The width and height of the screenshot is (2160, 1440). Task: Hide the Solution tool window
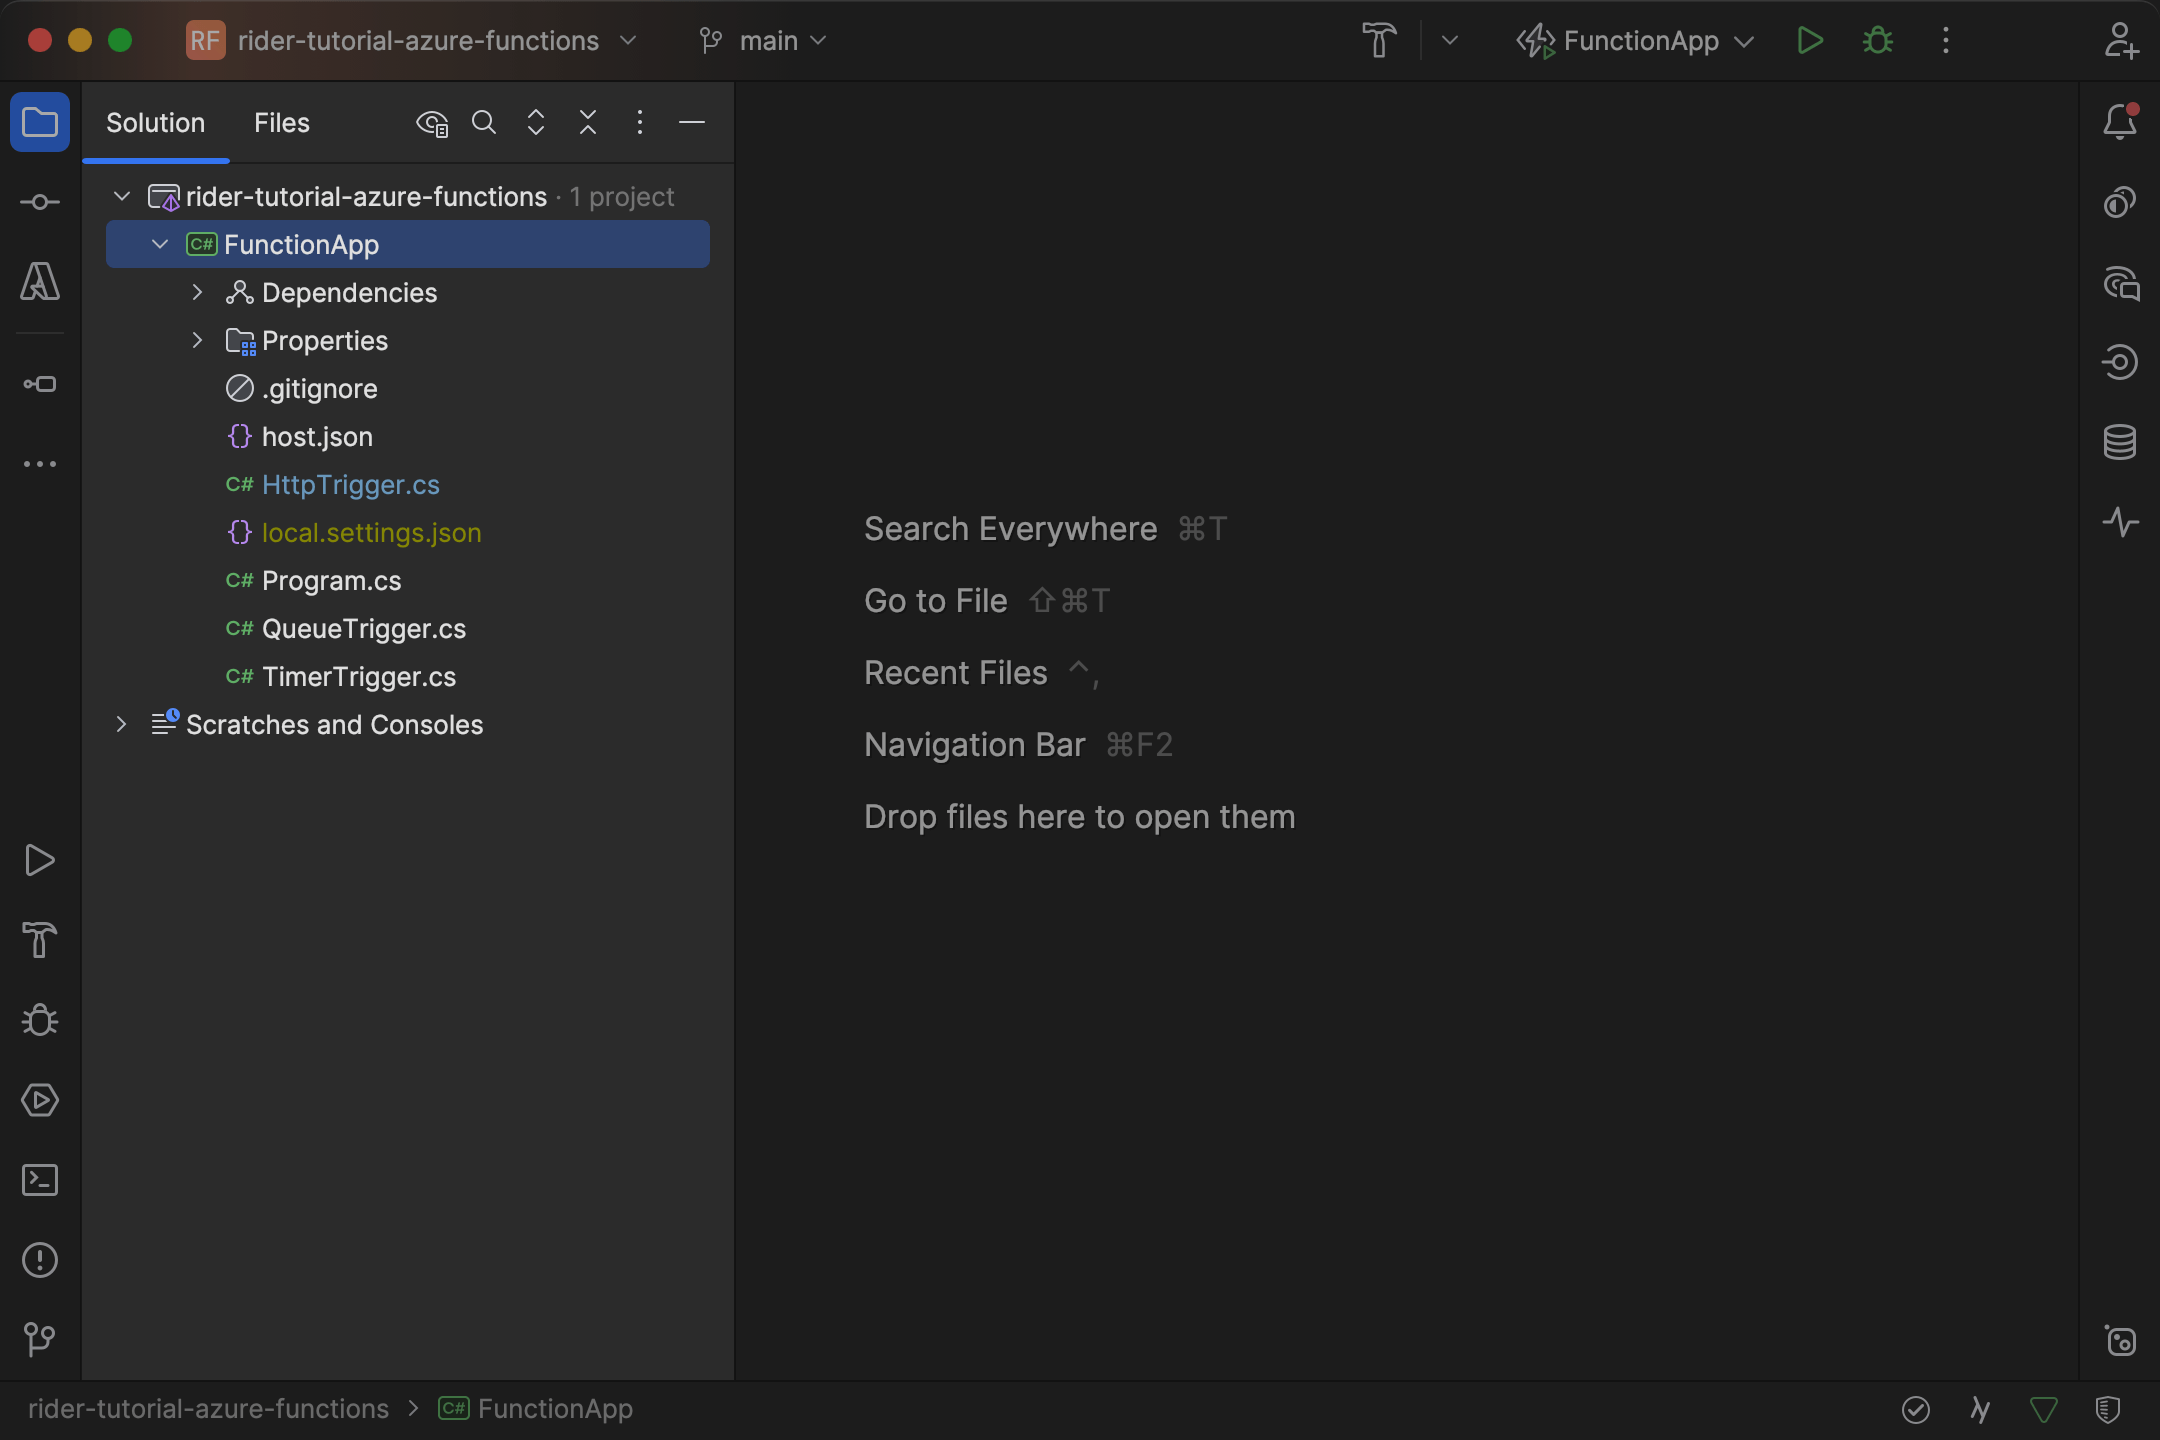click(x=692, y=122)
